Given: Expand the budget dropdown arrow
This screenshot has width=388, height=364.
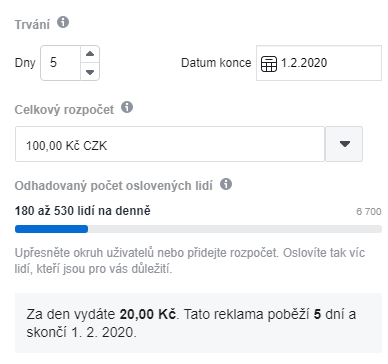Looking at the screenshot, I should 344,144.
